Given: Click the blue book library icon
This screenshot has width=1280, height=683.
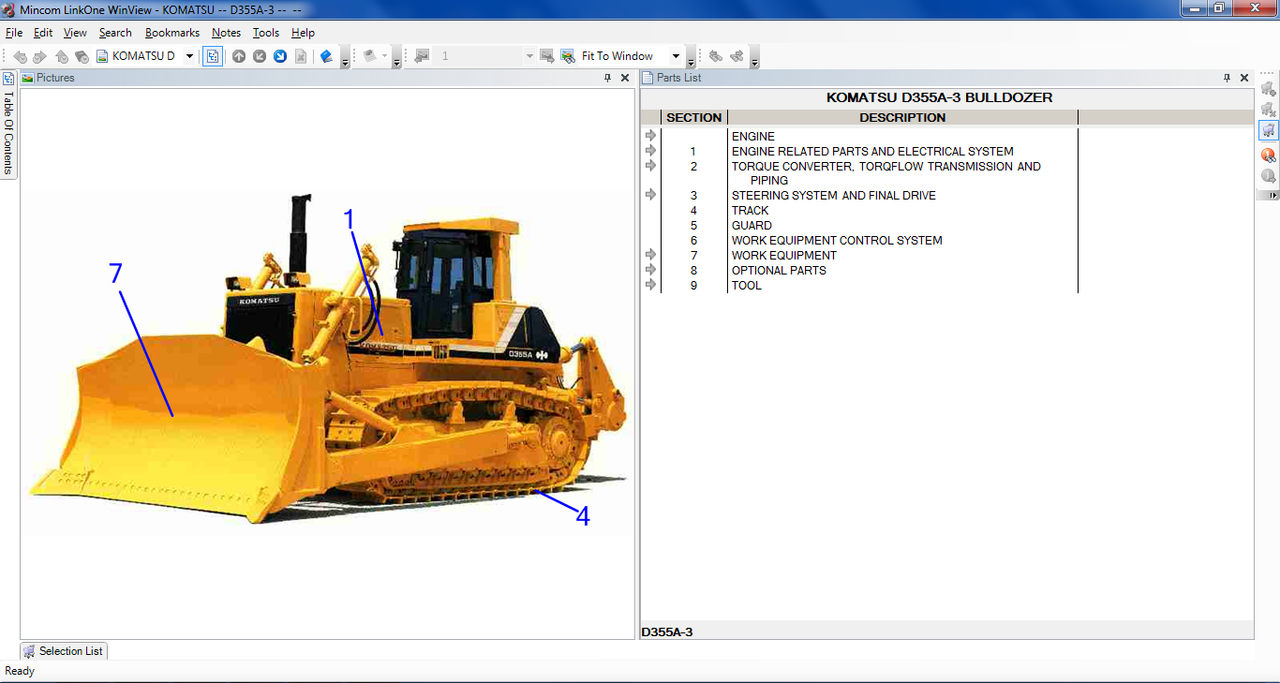Looking at the screenshot, I should point(326,56).
